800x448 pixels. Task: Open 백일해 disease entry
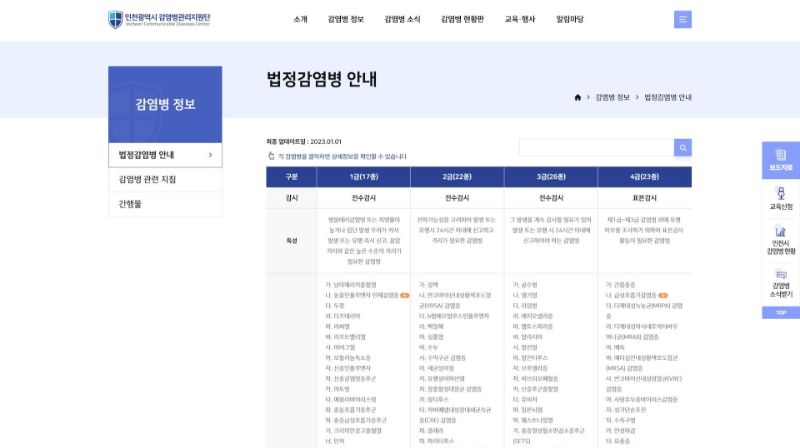[x=431, y=327]
